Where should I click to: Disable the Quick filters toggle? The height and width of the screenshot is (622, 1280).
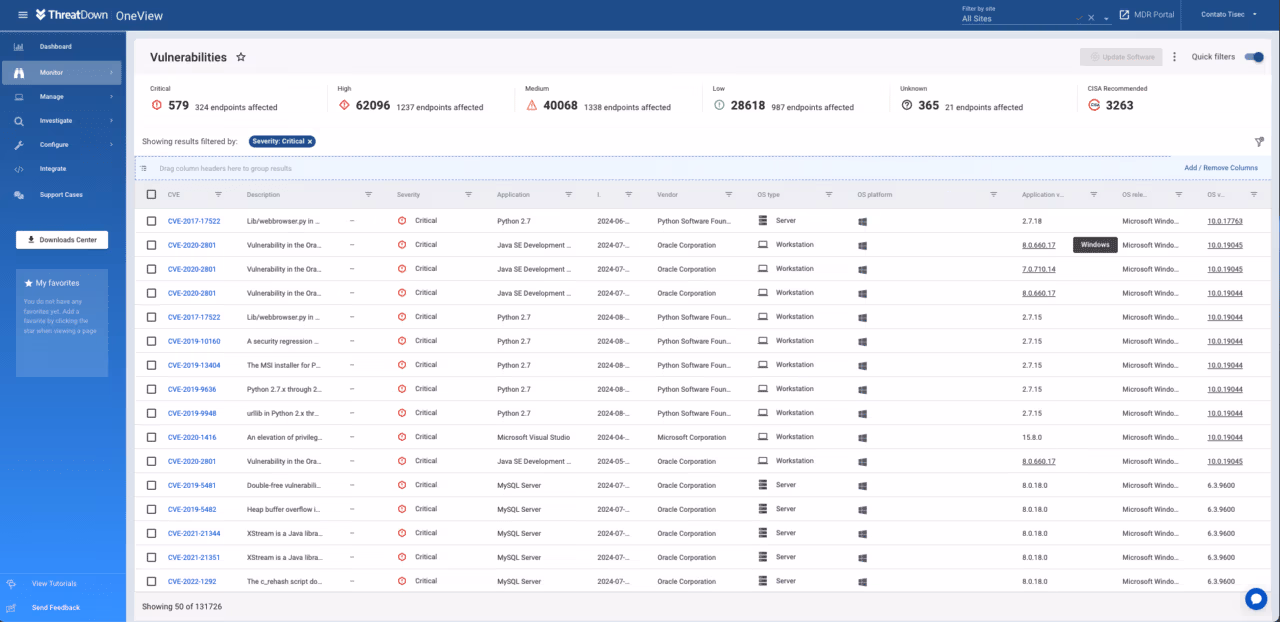pyautogui.click(x=1254, y=57)
